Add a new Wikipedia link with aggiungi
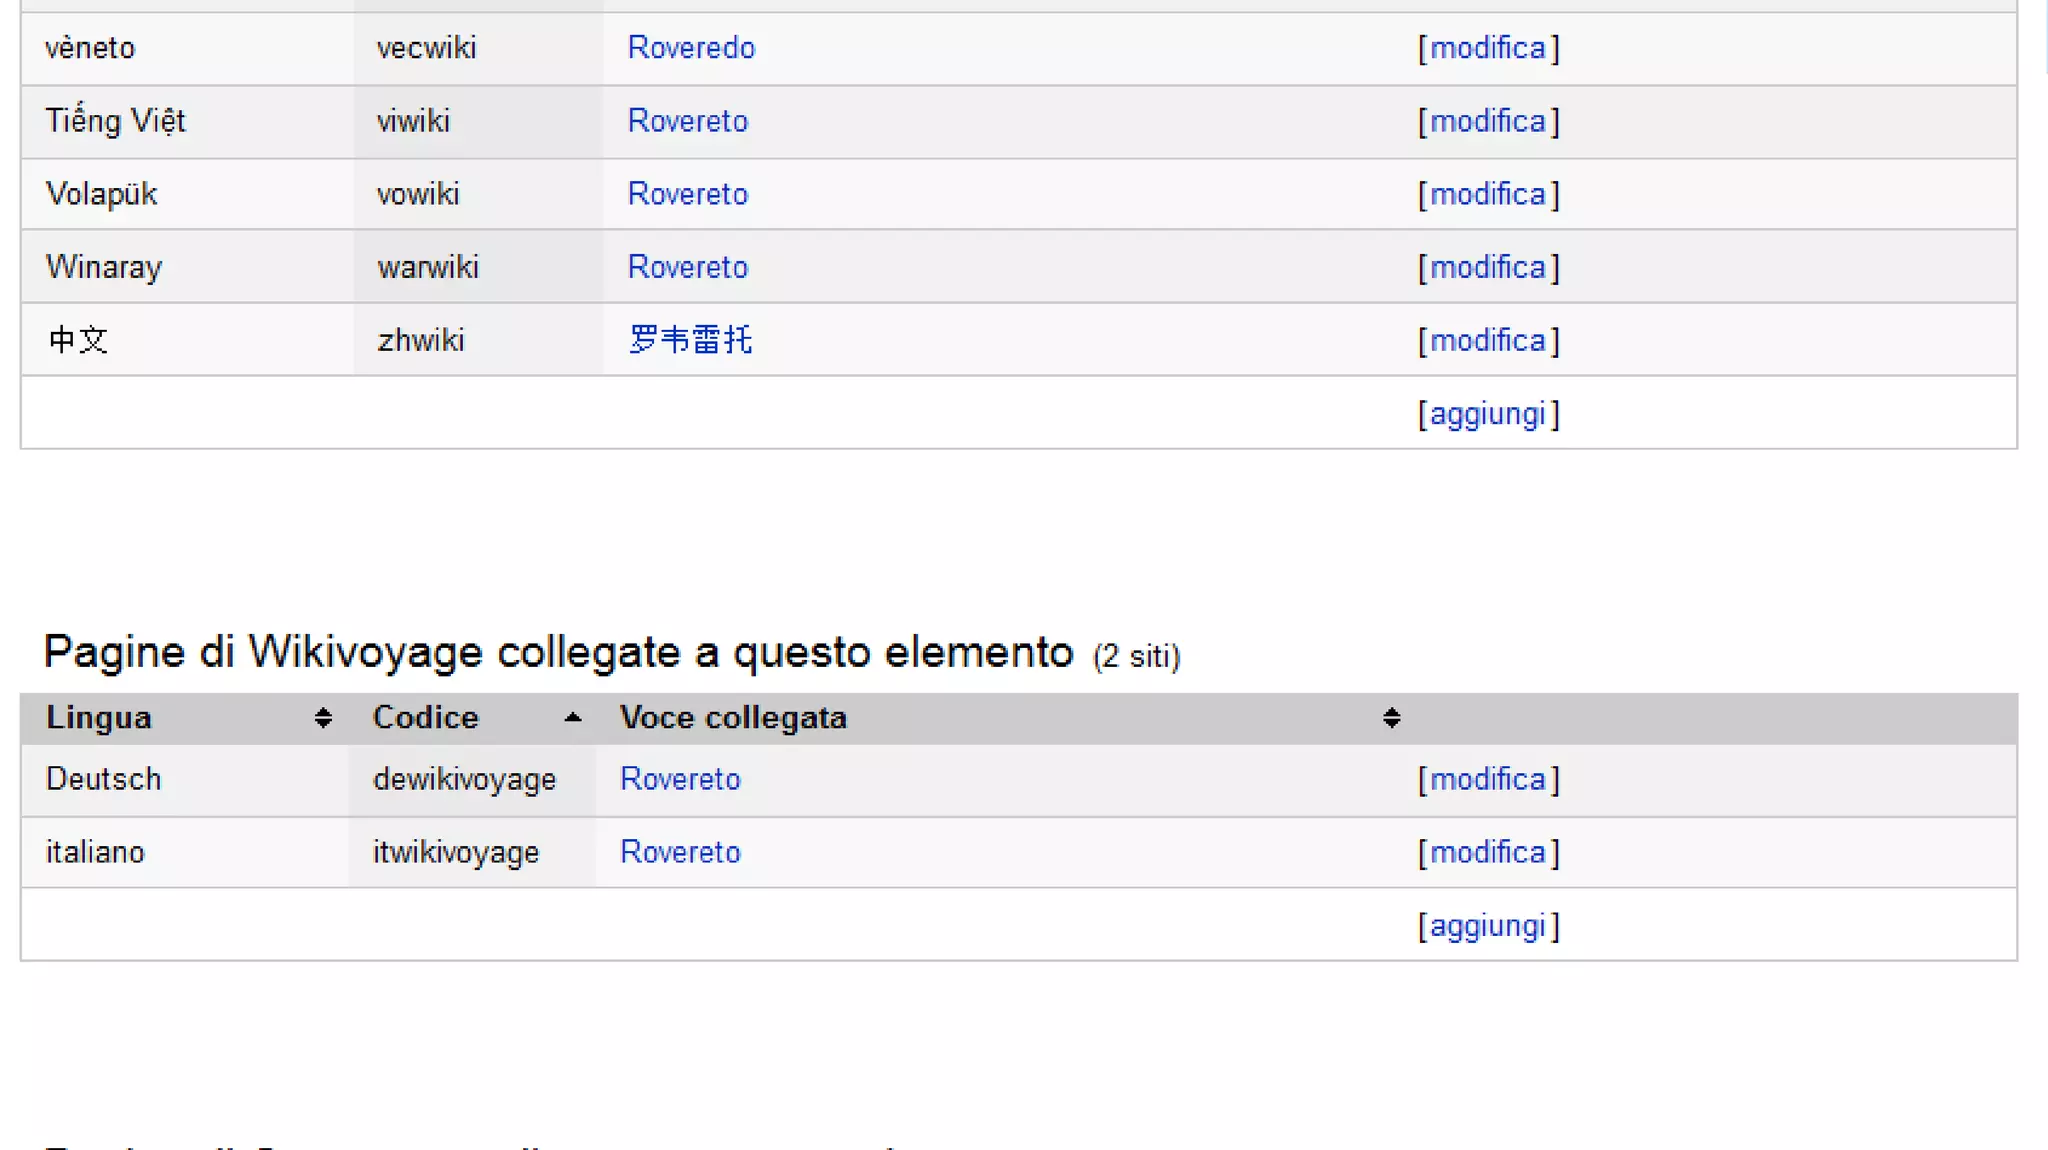 pos(1487,414)
